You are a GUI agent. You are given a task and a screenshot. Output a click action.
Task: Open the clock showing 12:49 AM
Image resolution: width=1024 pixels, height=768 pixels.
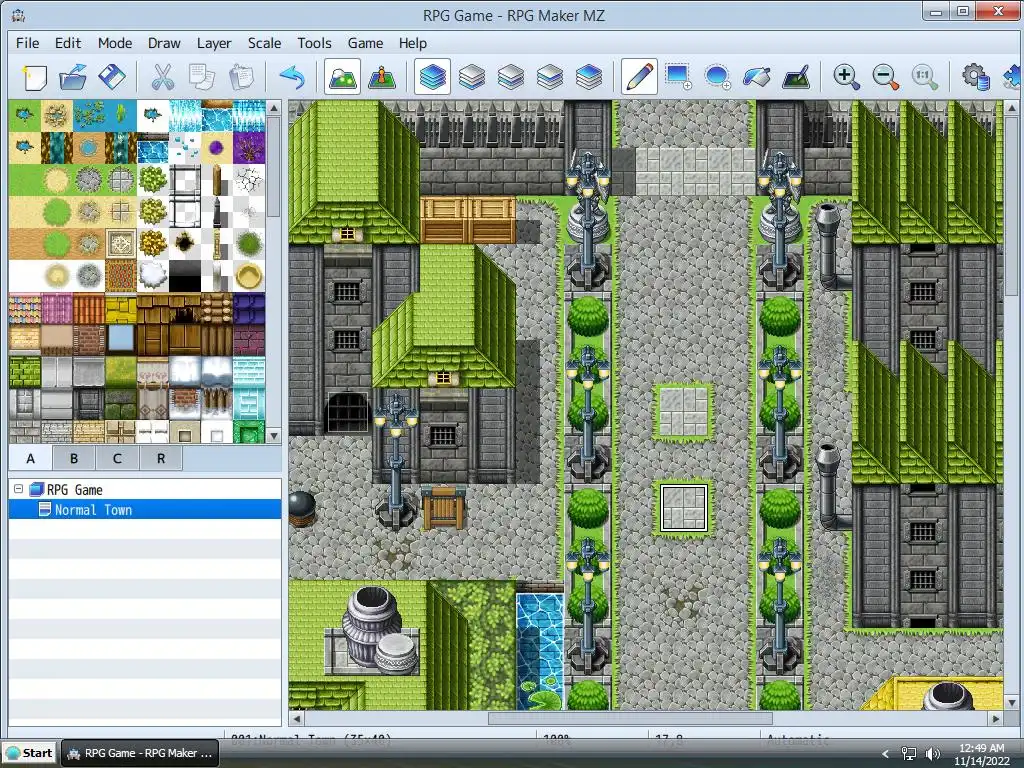pyautogui.click(x=982, y=754)
